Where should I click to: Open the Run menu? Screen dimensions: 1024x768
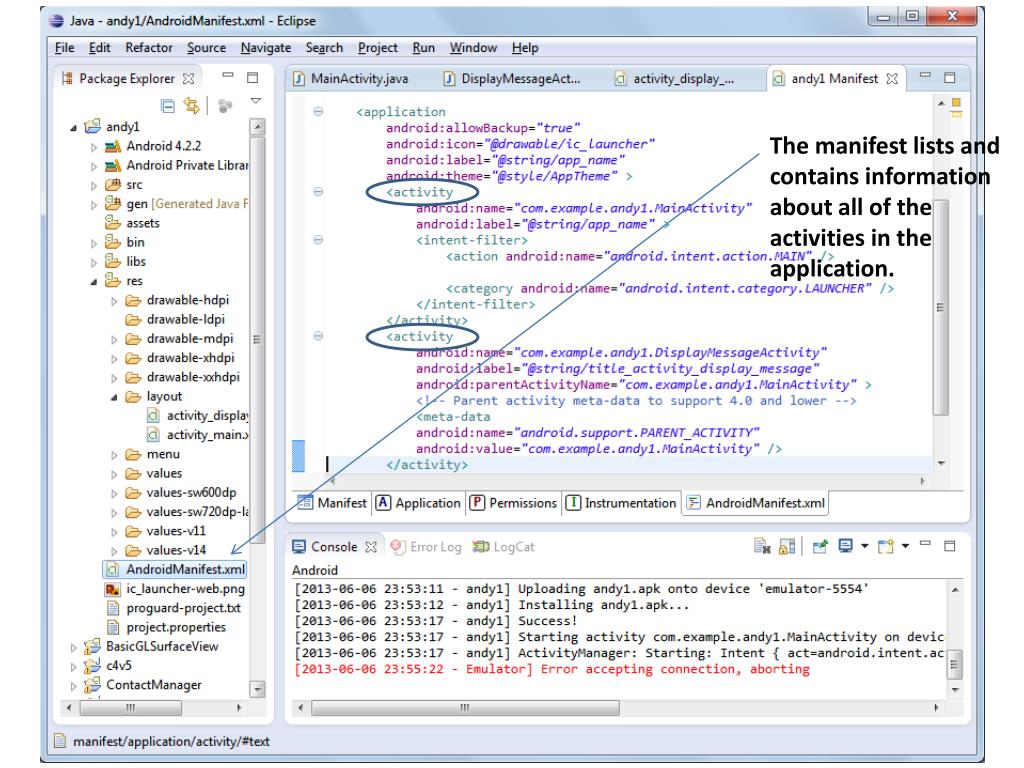tap(424, 48)
